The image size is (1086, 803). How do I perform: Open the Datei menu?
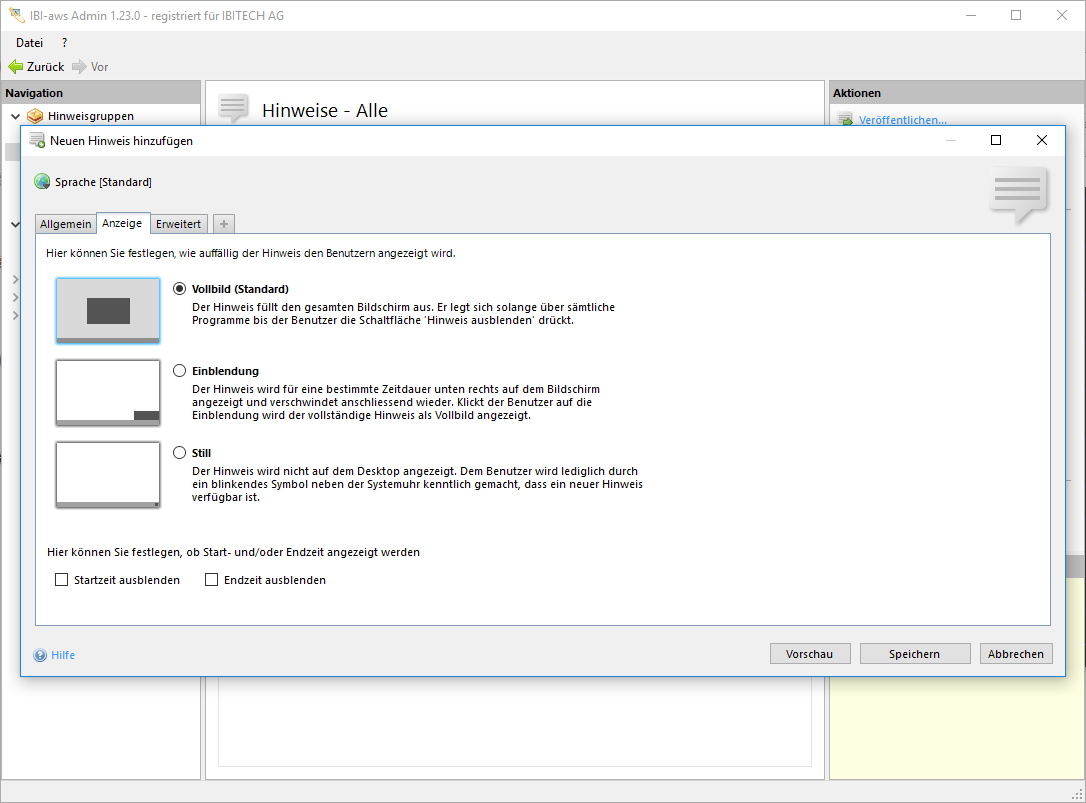[29, 43]
